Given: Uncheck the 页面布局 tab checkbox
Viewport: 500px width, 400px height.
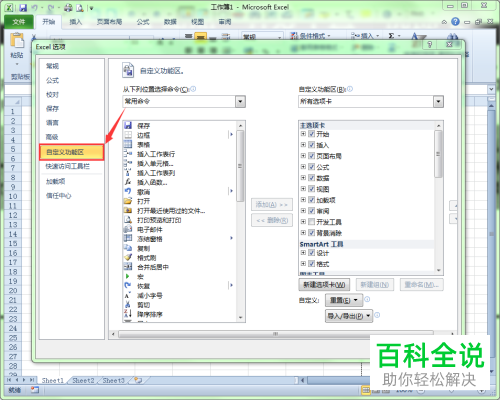Looking at the screenshot, I should click(312, 156).
